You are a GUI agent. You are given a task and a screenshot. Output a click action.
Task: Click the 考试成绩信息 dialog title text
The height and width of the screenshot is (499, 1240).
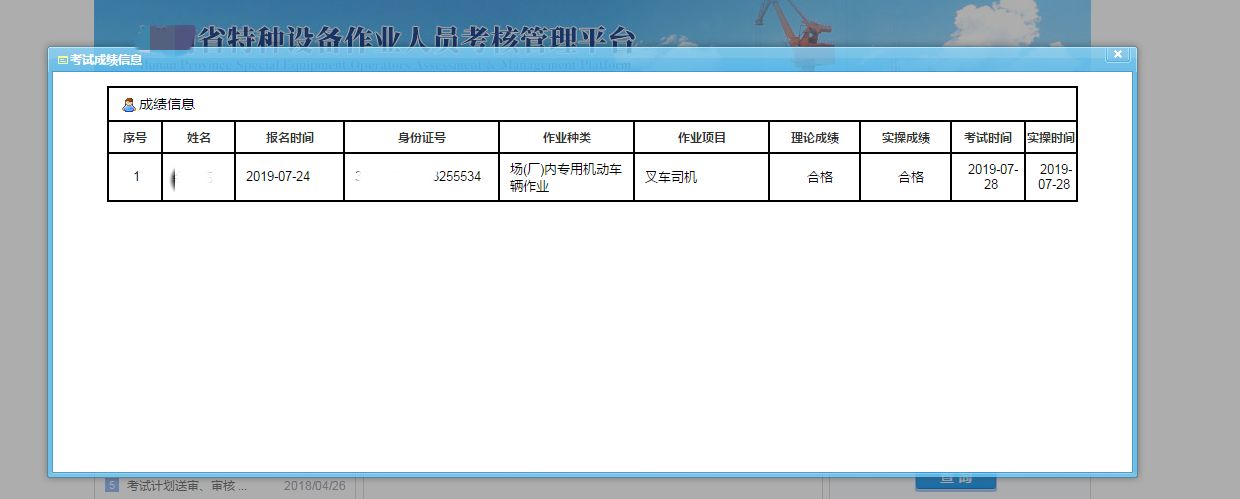click(x=106, y=60)
